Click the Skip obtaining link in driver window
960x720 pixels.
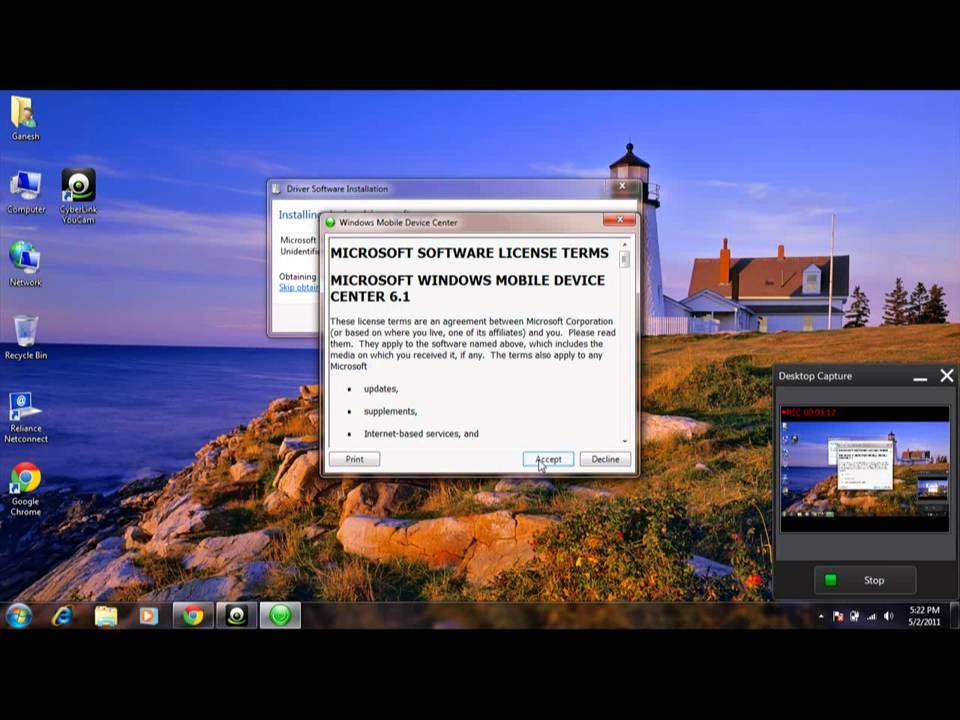(x=299, y=287)
